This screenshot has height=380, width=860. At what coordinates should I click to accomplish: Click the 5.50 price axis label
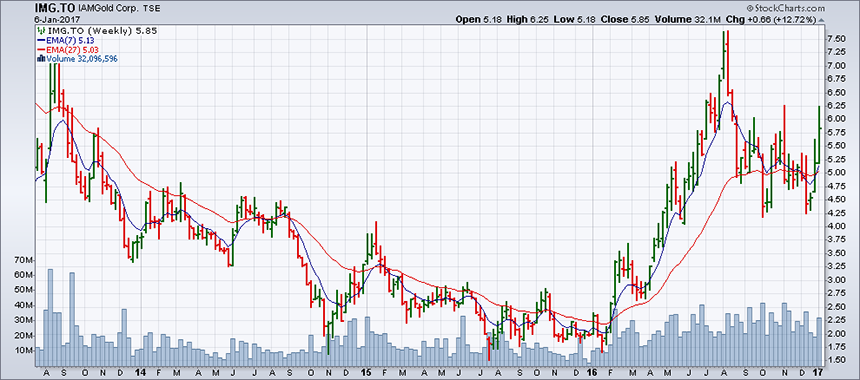pos(837,146)
